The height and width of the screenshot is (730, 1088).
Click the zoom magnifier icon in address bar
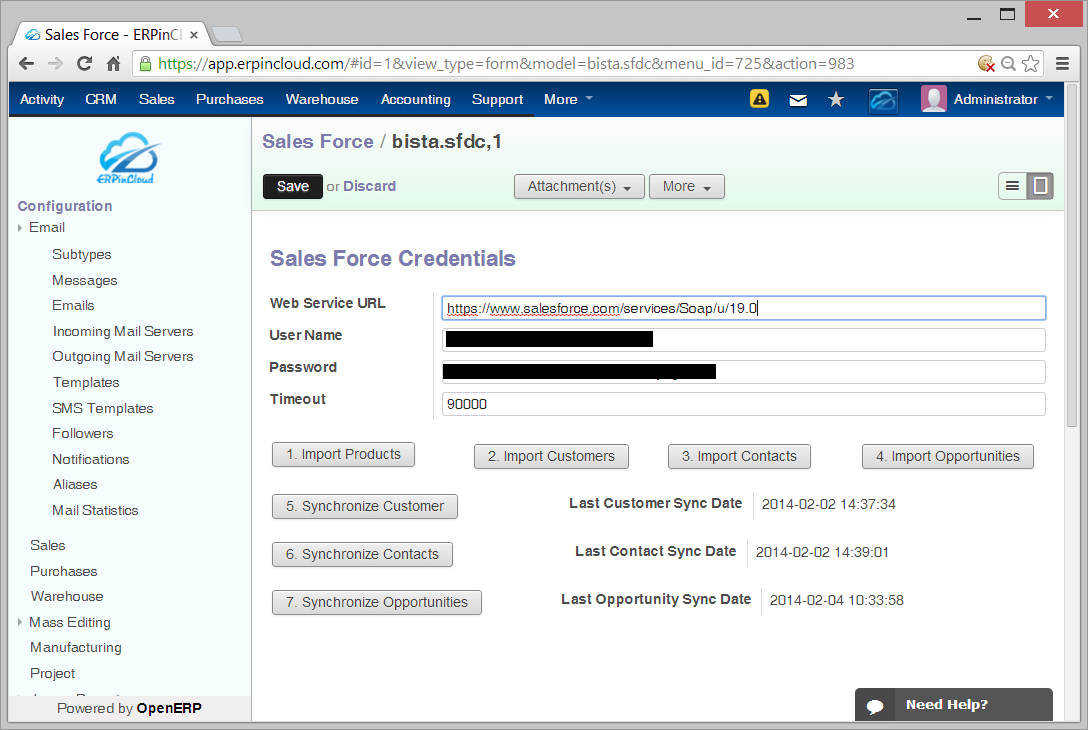pyautogui.click(x=1008, y=64)
